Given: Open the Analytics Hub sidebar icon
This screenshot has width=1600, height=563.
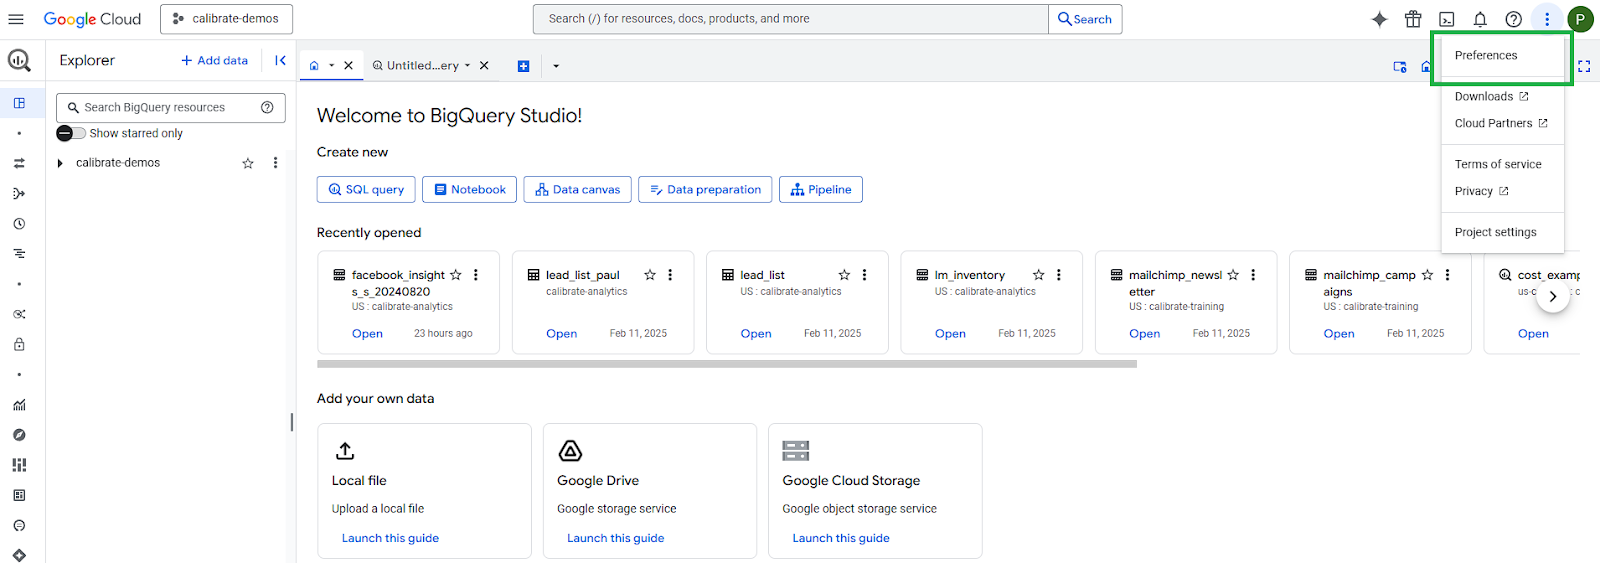Looking at the screenshot, I should (19, 314).
